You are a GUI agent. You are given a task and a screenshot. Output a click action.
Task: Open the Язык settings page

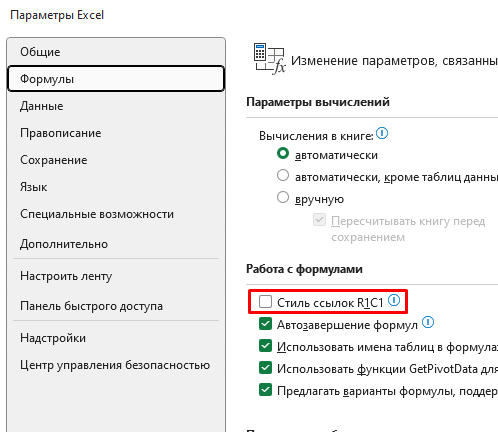(x=116, y=187)
